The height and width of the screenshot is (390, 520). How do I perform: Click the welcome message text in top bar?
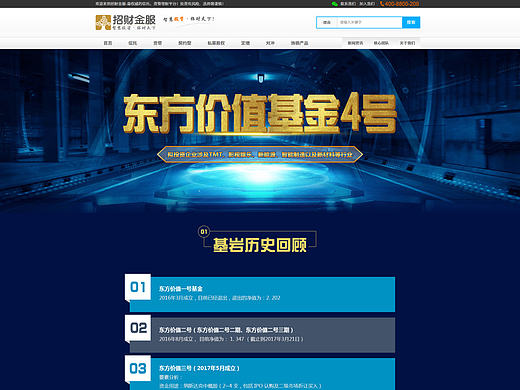coord(160,4)
